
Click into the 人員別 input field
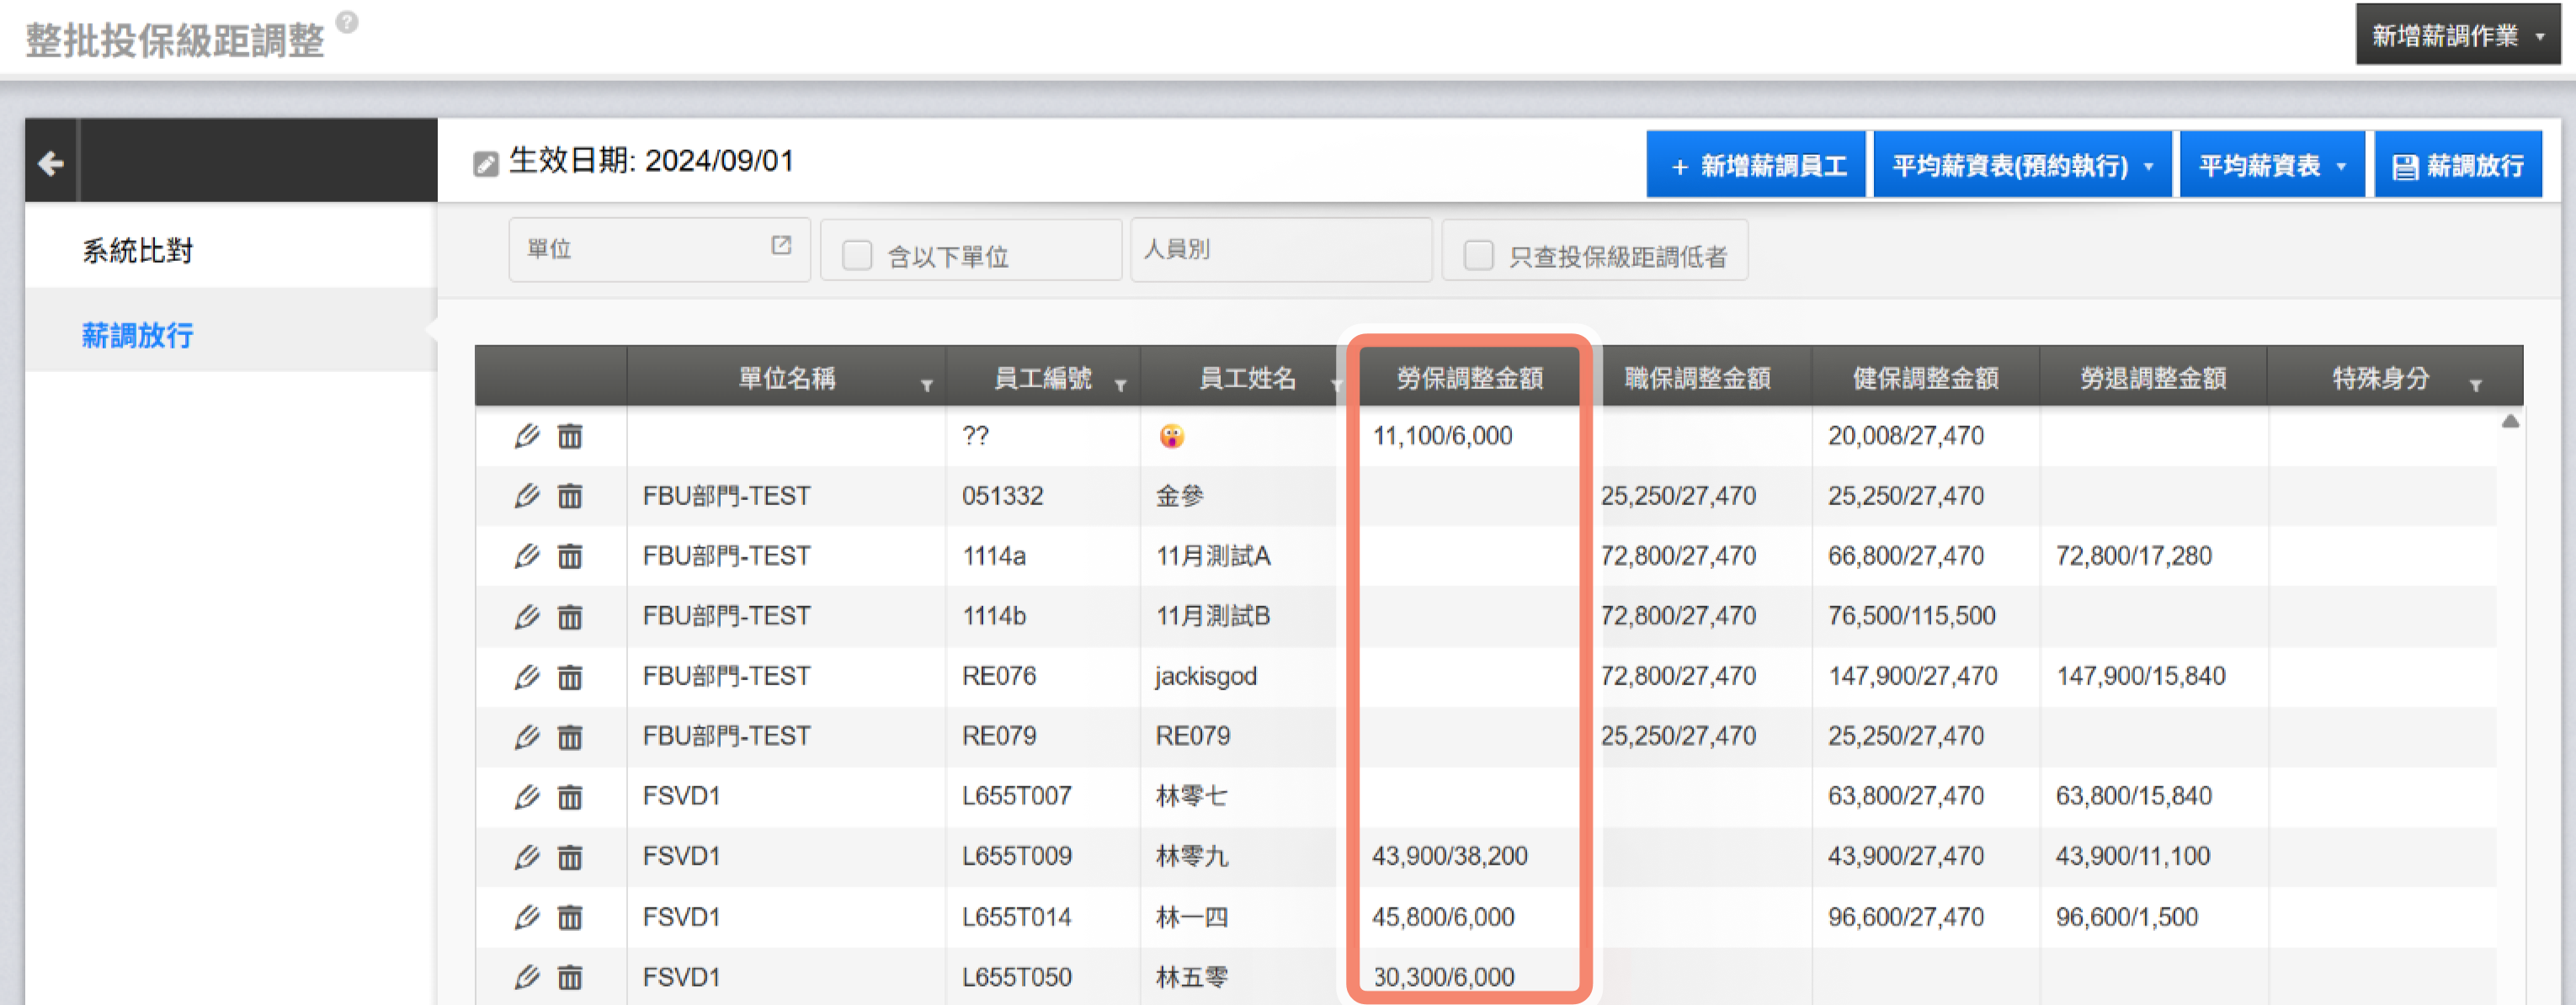(x=1279, y=249)
